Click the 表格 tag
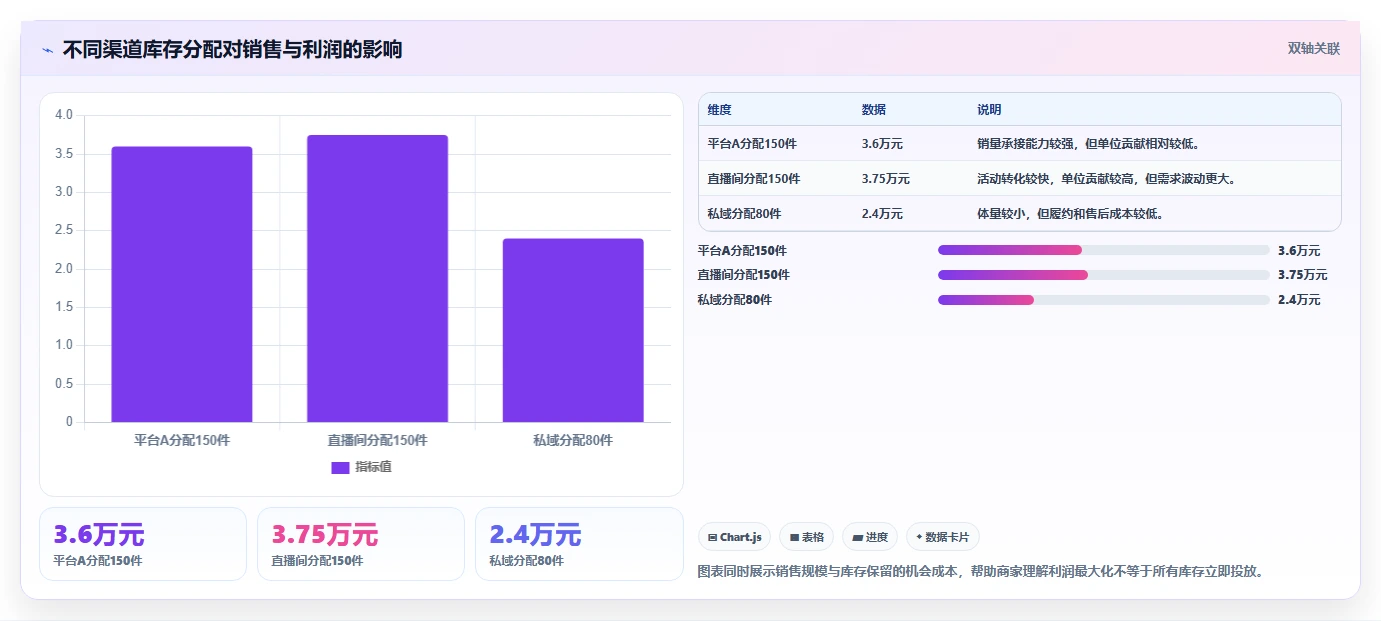The width and height of the screenshot is (1381, 621). 807,537
